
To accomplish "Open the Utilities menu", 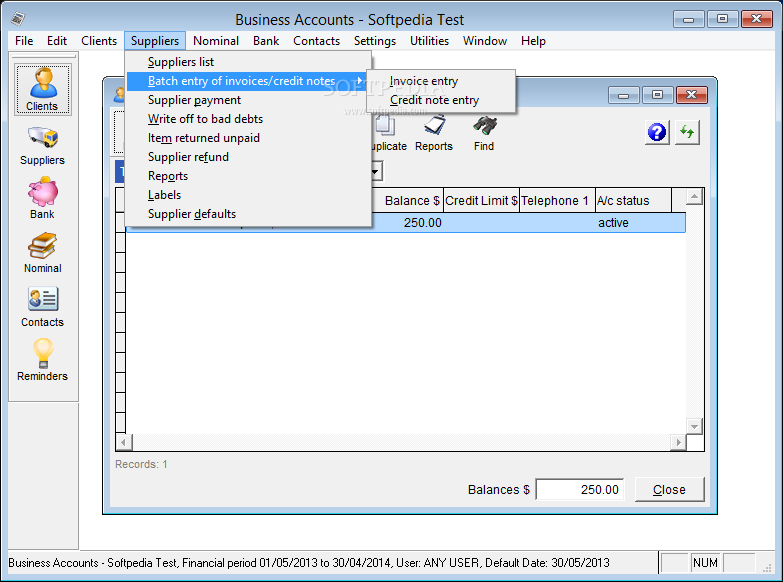I will (429, 41).
